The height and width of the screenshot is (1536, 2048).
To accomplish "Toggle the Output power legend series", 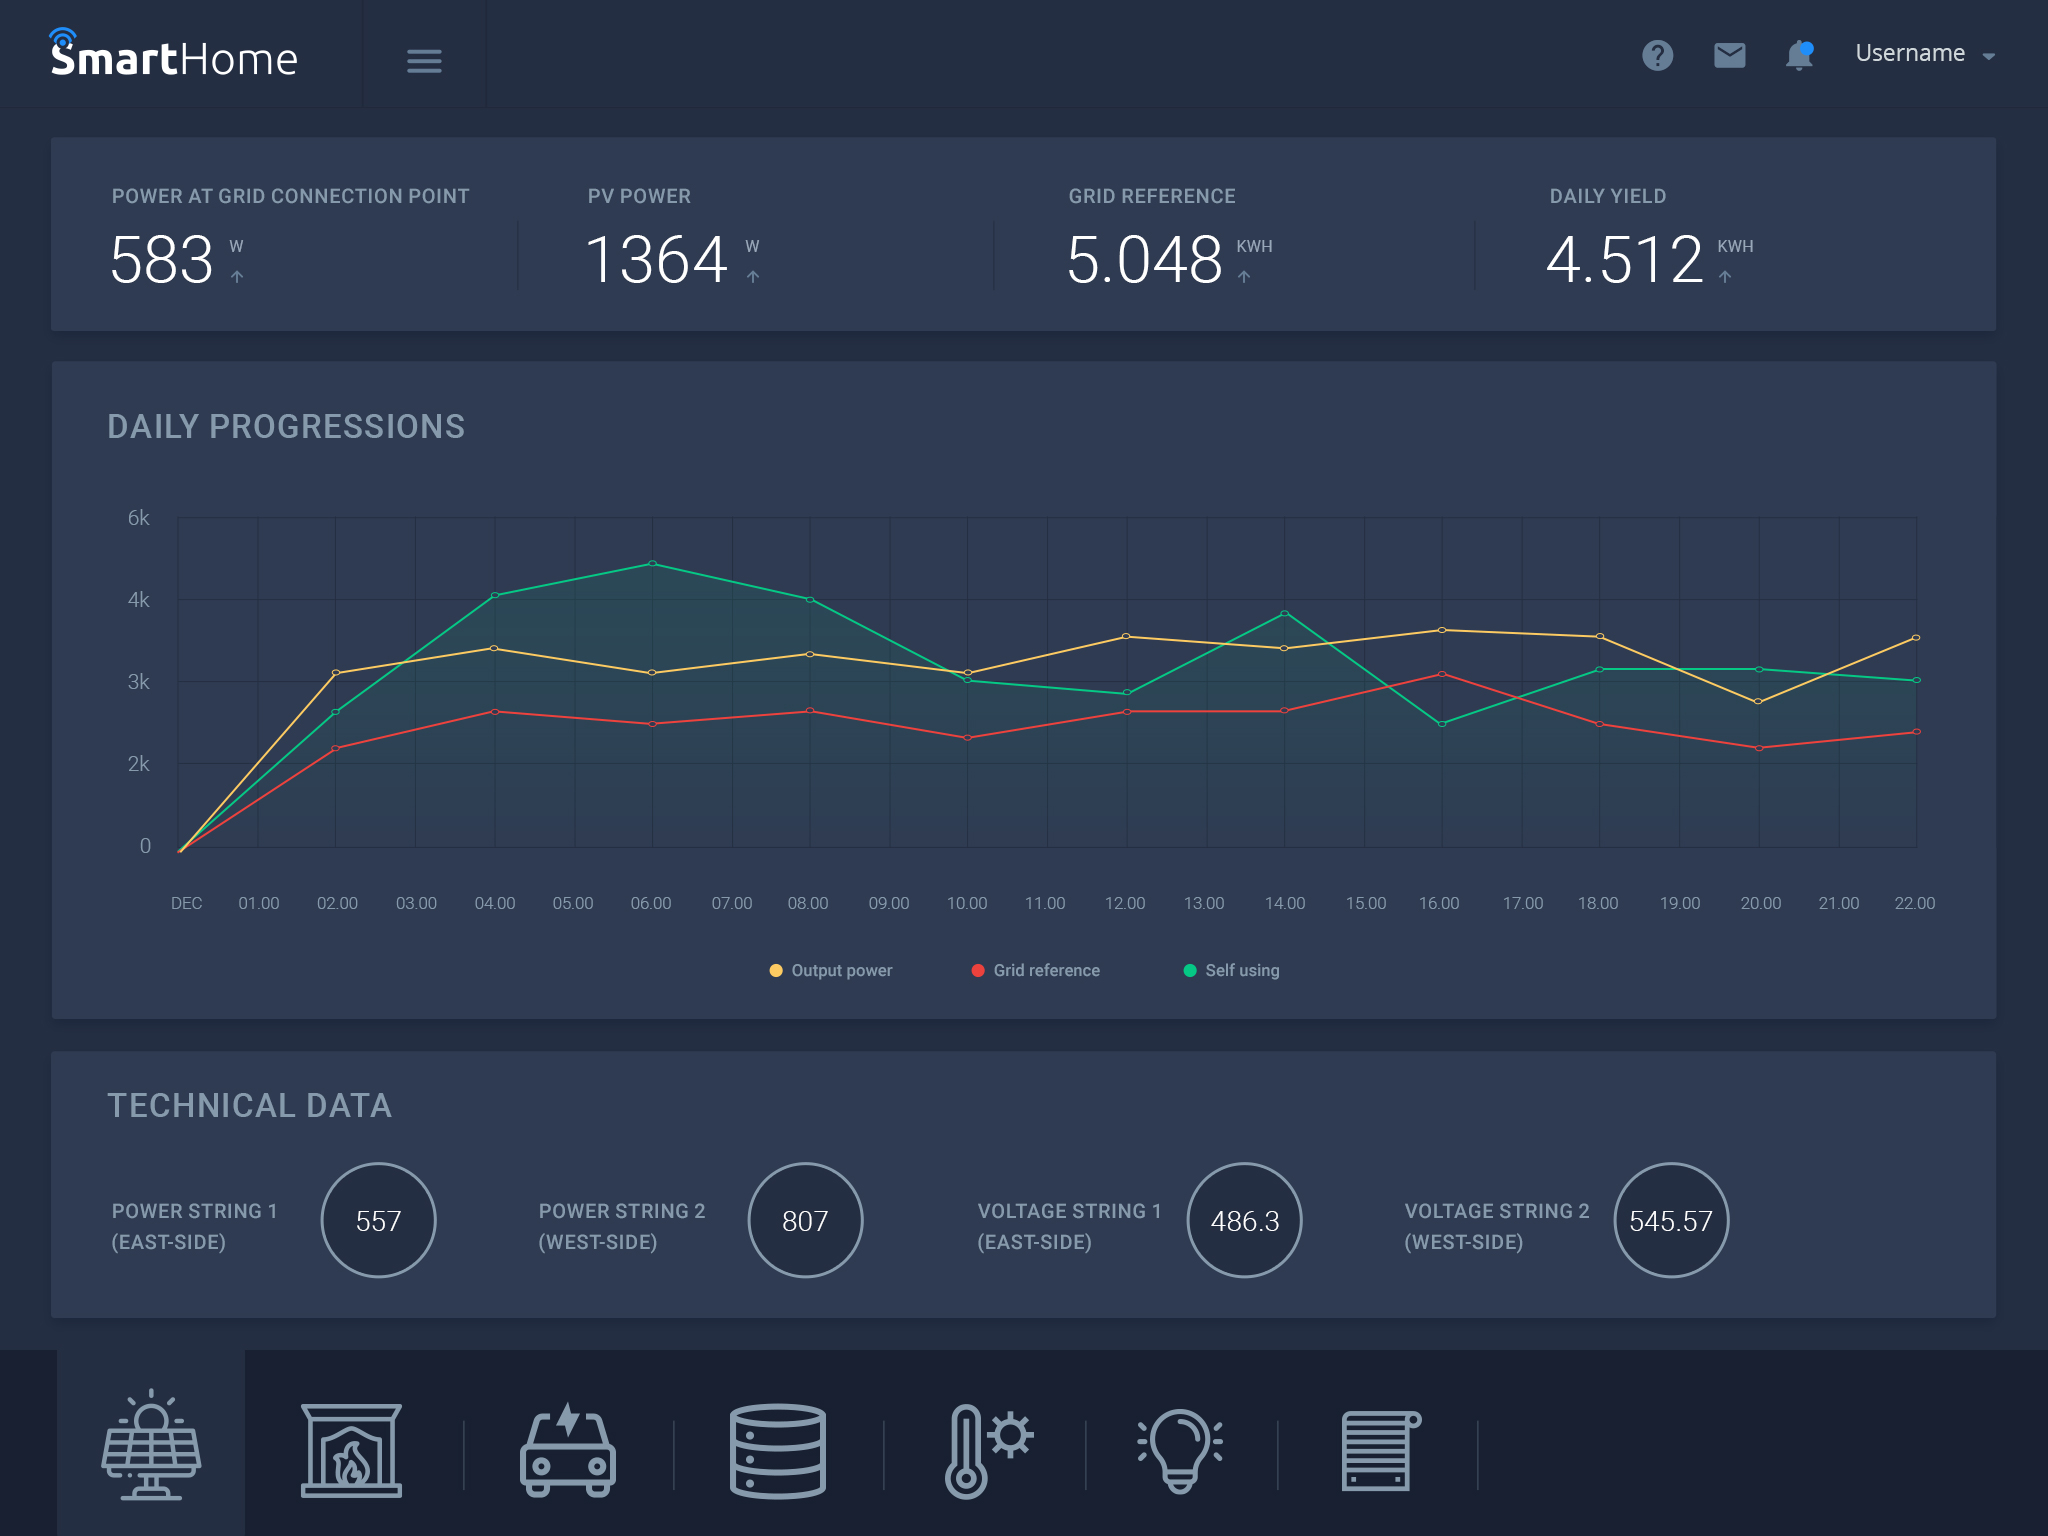I will pos(831,970).
